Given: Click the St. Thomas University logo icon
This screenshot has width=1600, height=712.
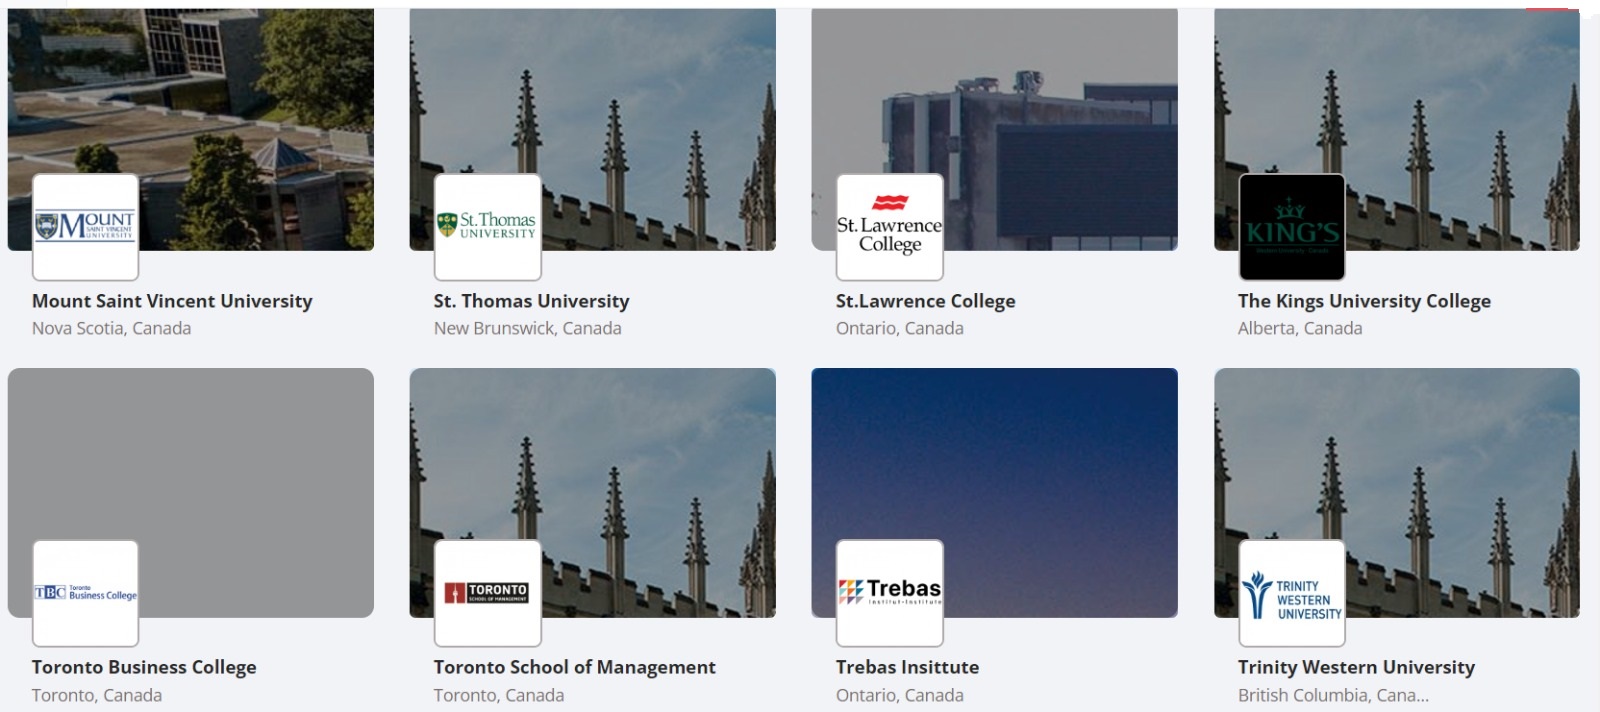Looking at the screenshot, I should [x=488, y=227].
